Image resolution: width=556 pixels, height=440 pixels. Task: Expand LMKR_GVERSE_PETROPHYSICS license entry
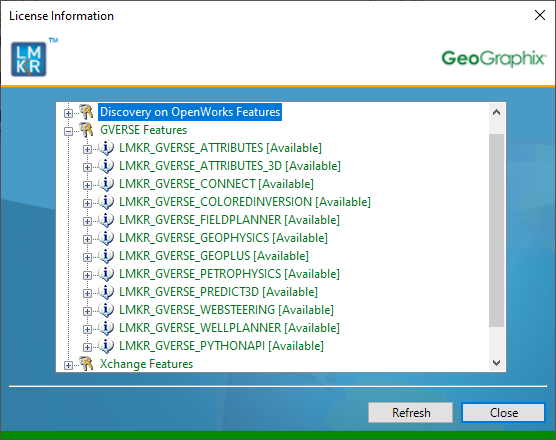click(87, 275)
